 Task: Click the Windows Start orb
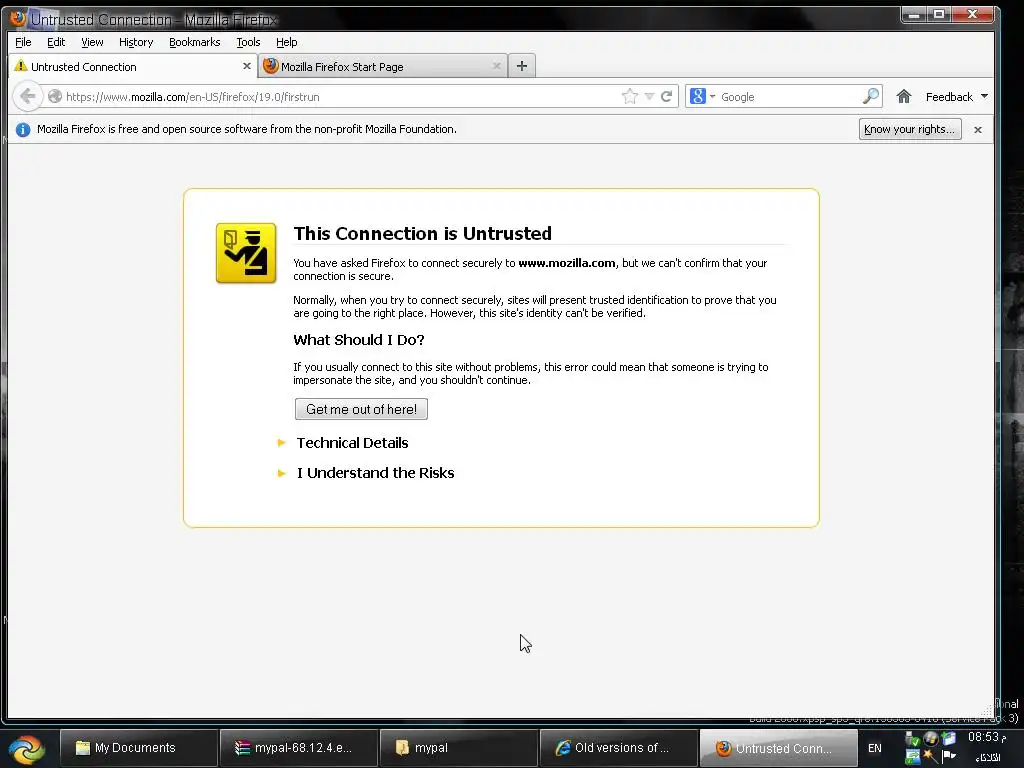[27, 748]
